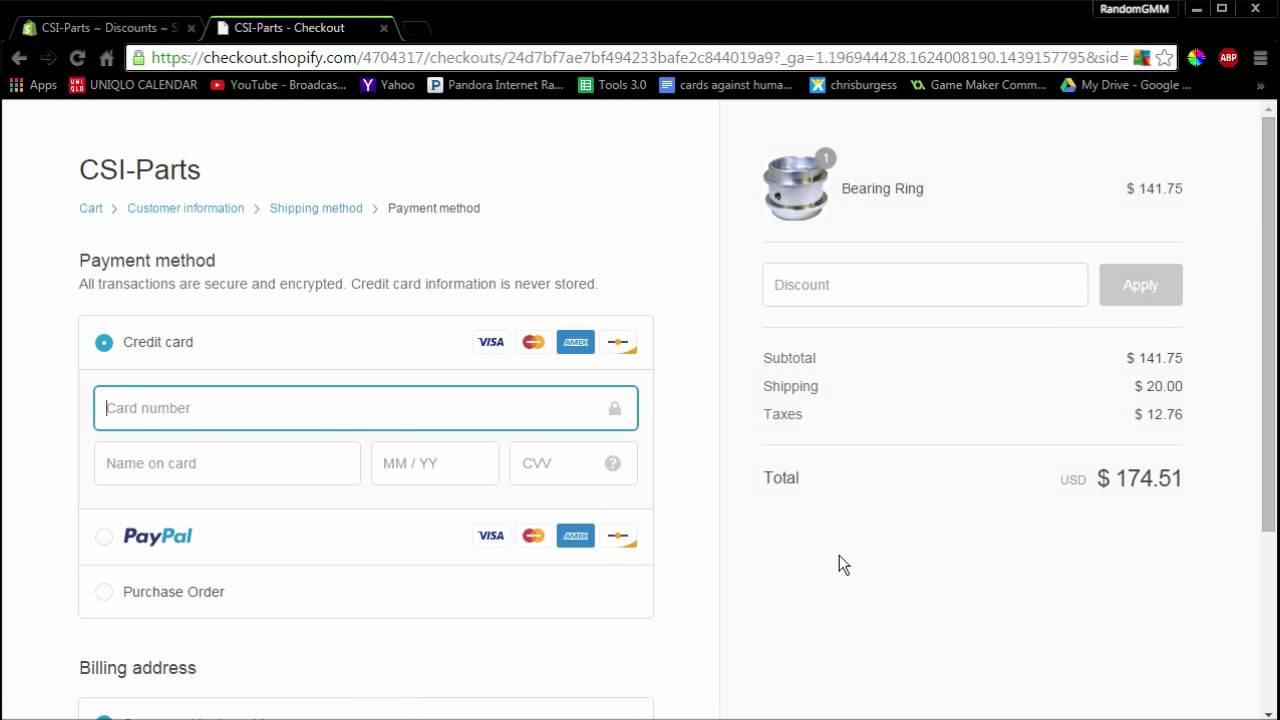Open the UNIQLO CALENDAR bookmark

click(133, 85)
